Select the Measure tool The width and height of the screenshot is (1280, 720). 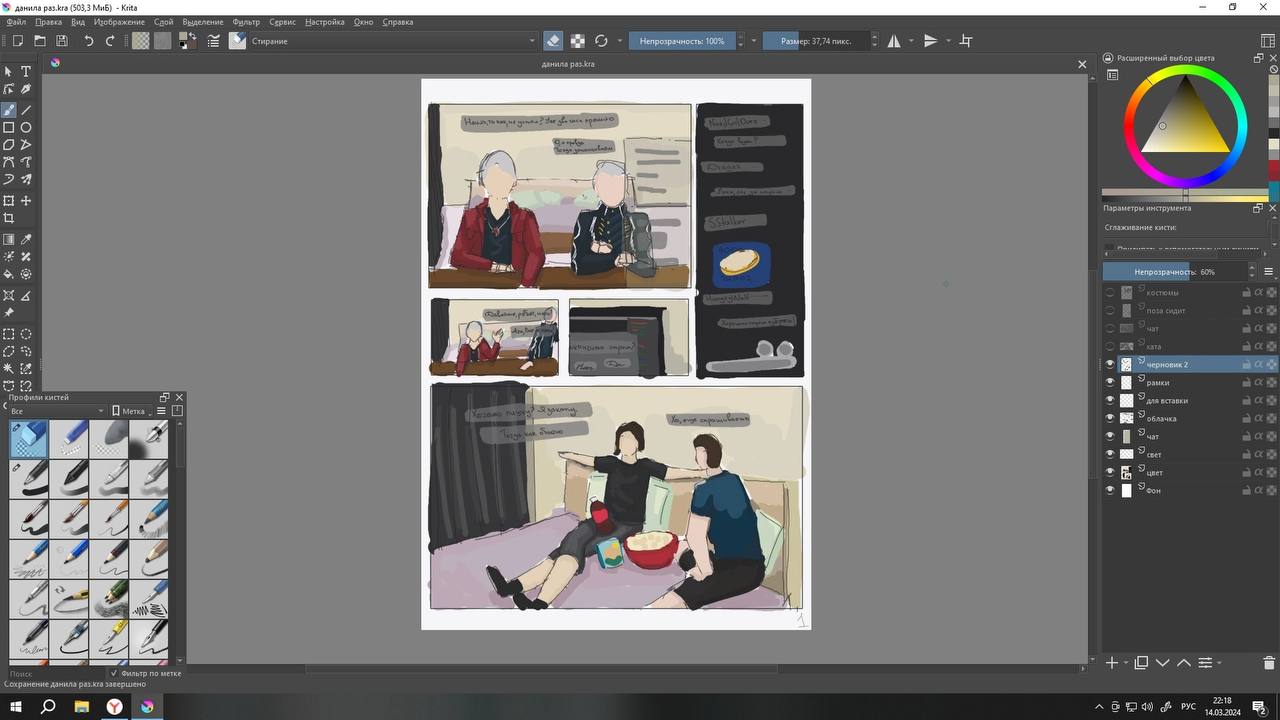26,295
